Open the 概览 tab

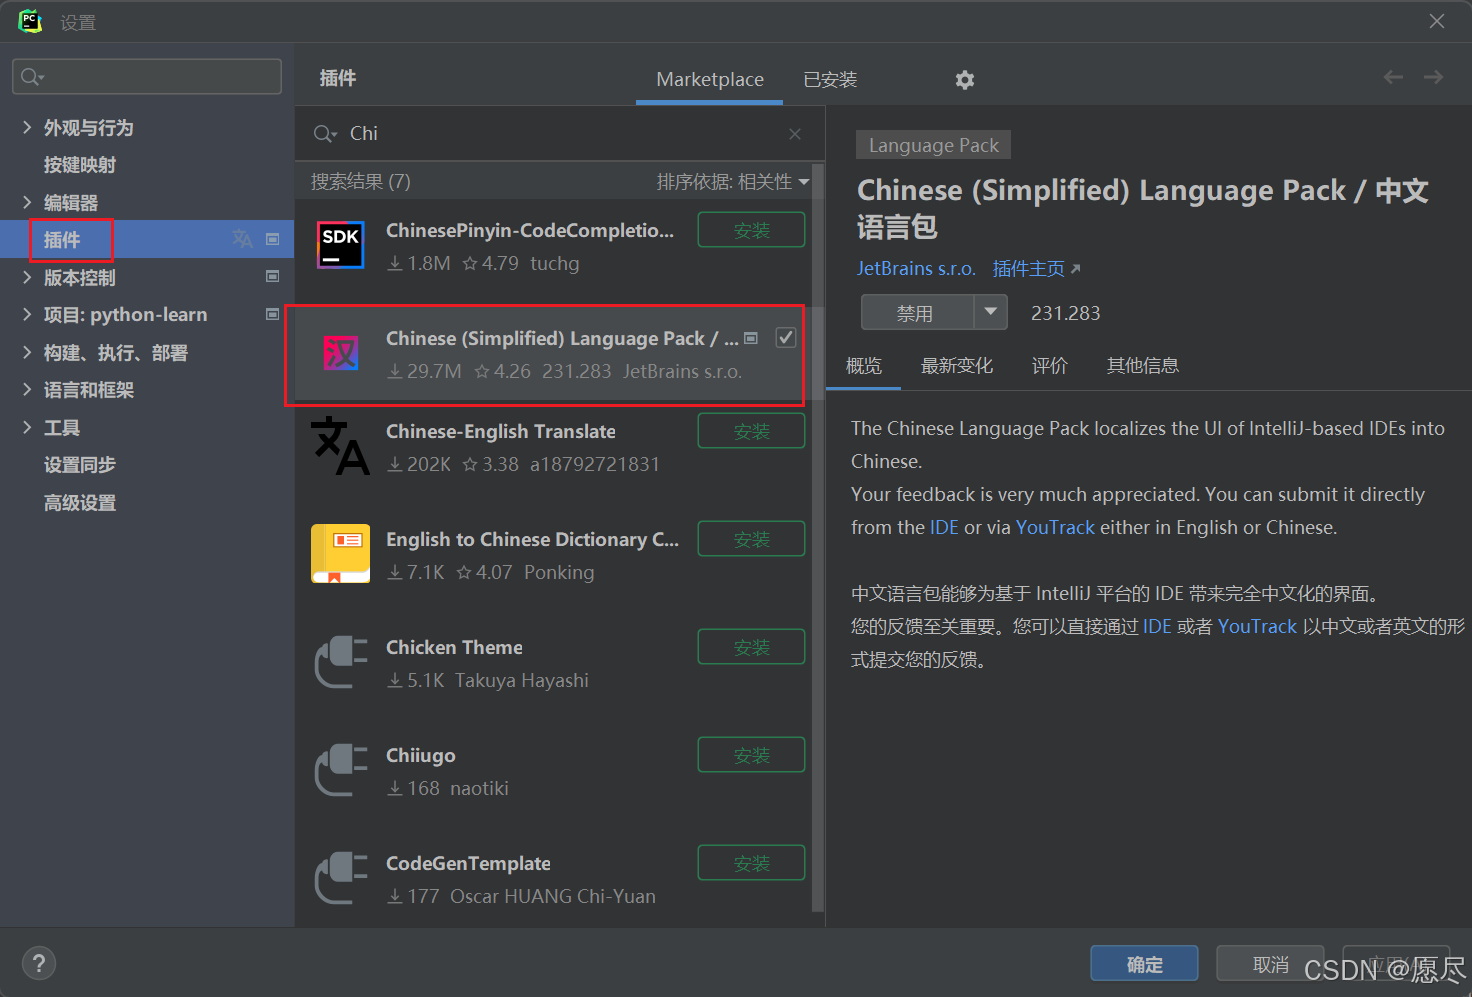coord(864,366)
